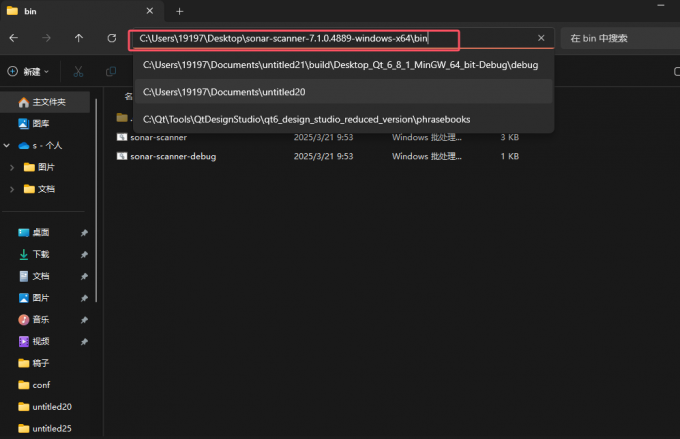
Task: Click the copy icon in toolbar
Action: pyautogui.click(x=111, y=72)
